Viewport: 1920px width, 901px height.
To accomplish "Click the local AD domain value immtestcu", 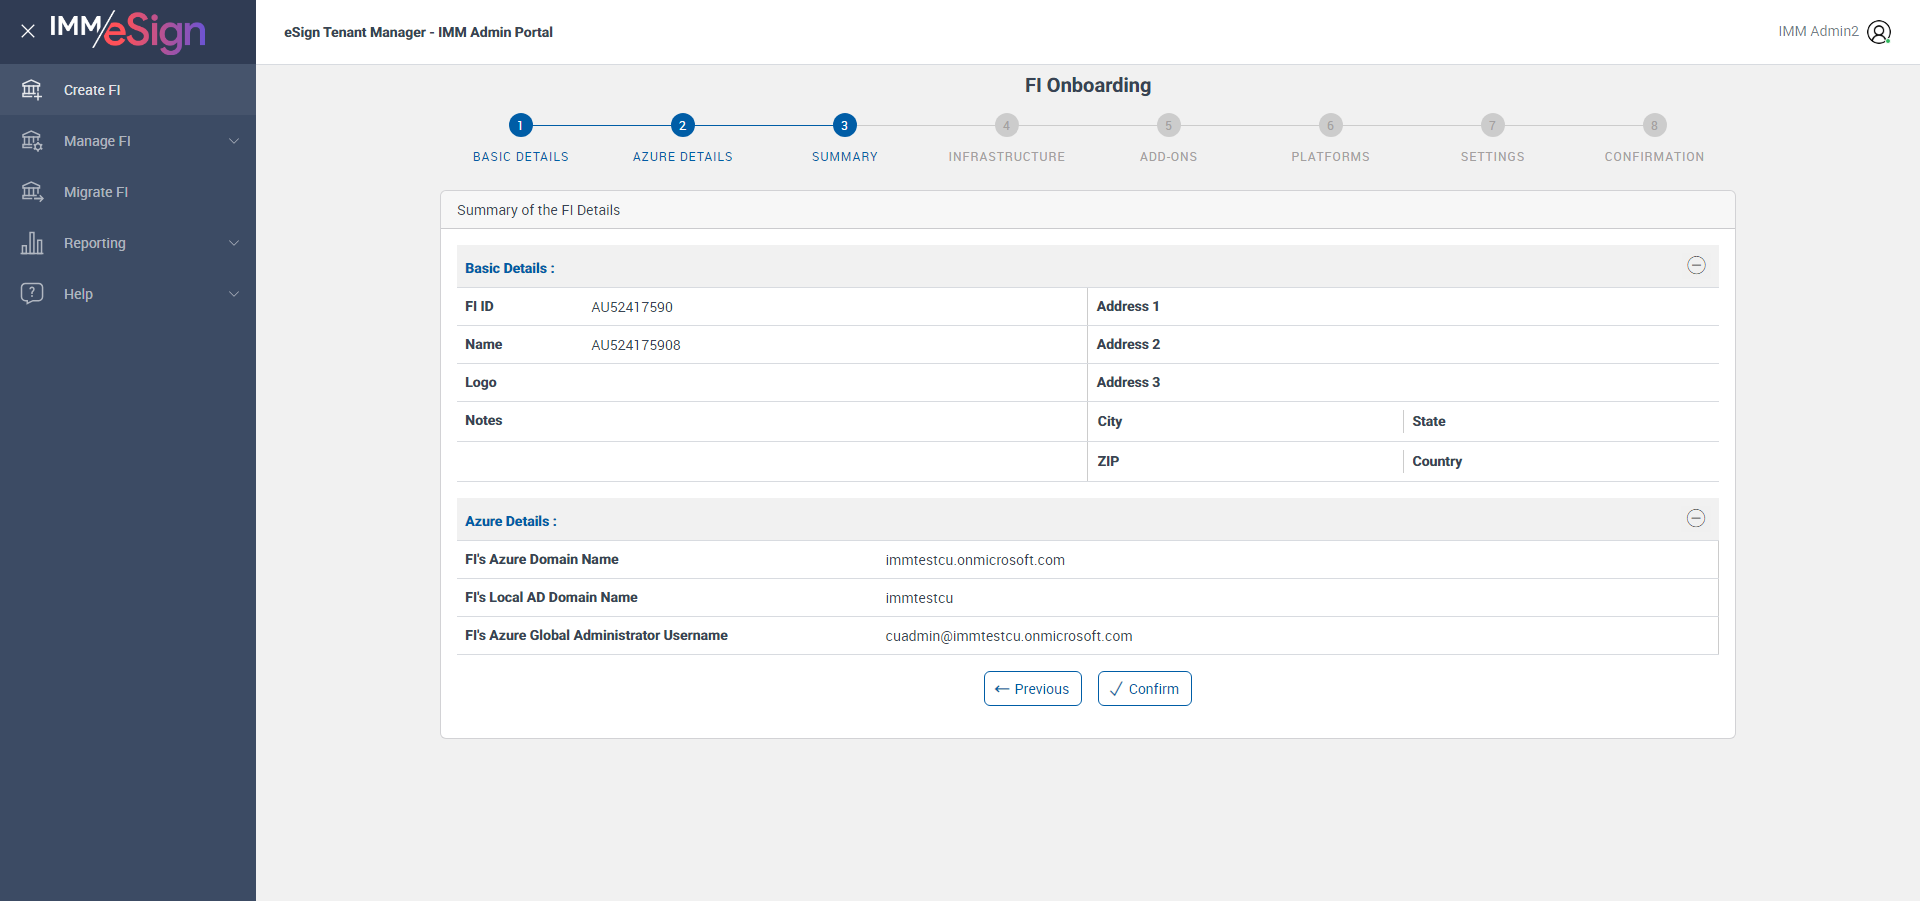I will (x=919, y=598).
